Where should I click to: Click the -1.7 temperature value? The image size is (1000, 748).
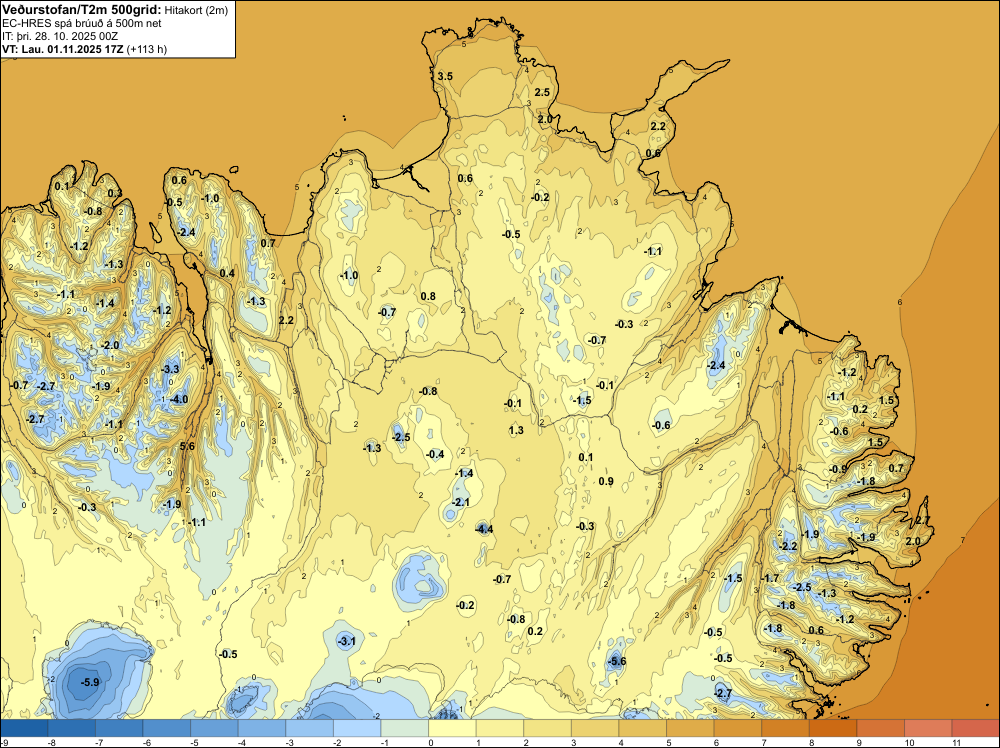tap(770, 578)
